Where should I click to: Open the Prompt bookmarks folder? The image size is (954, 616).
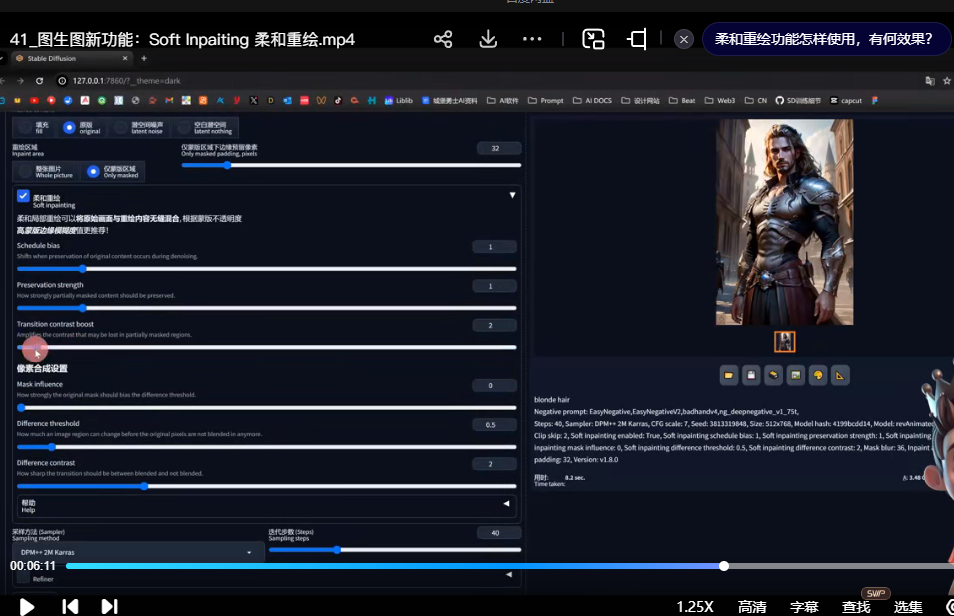[x=546, y=100]
